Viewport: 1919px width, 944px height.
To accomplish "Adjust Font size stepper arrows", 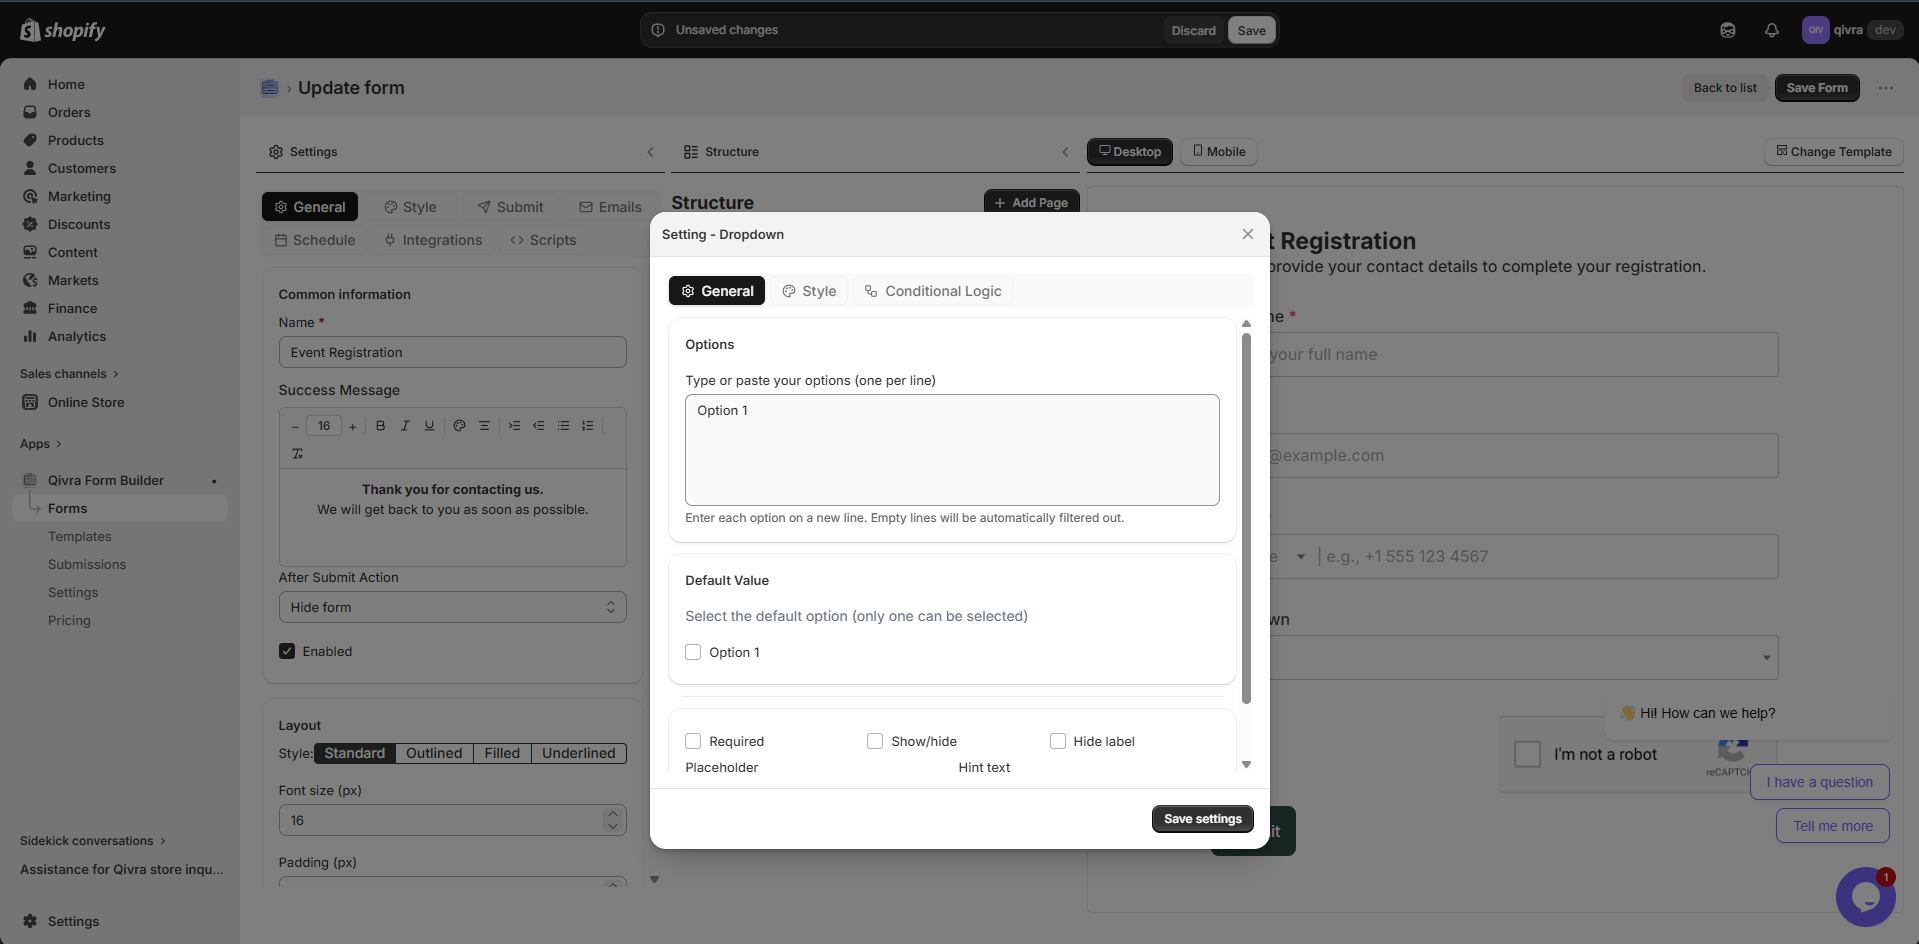I will [612, 820].
